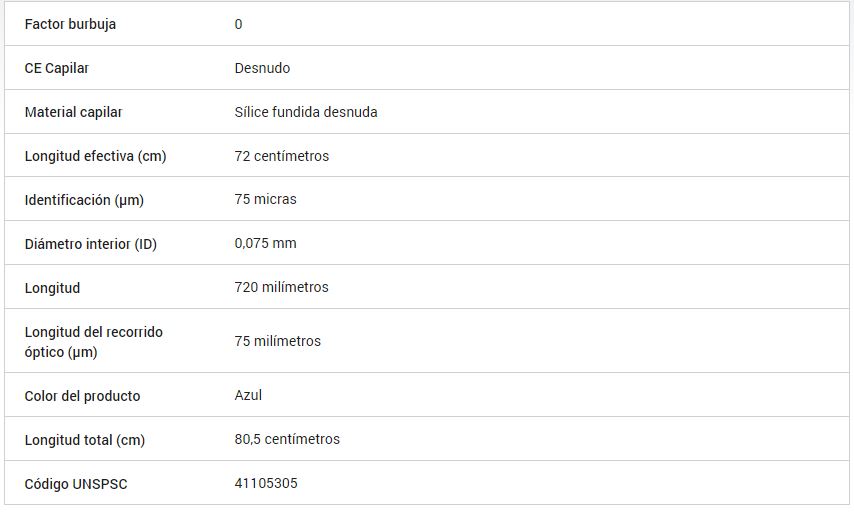Select the 'Código UNSPSC' label
The width and height of the screenshot is (854, 513).
(76, 484)
